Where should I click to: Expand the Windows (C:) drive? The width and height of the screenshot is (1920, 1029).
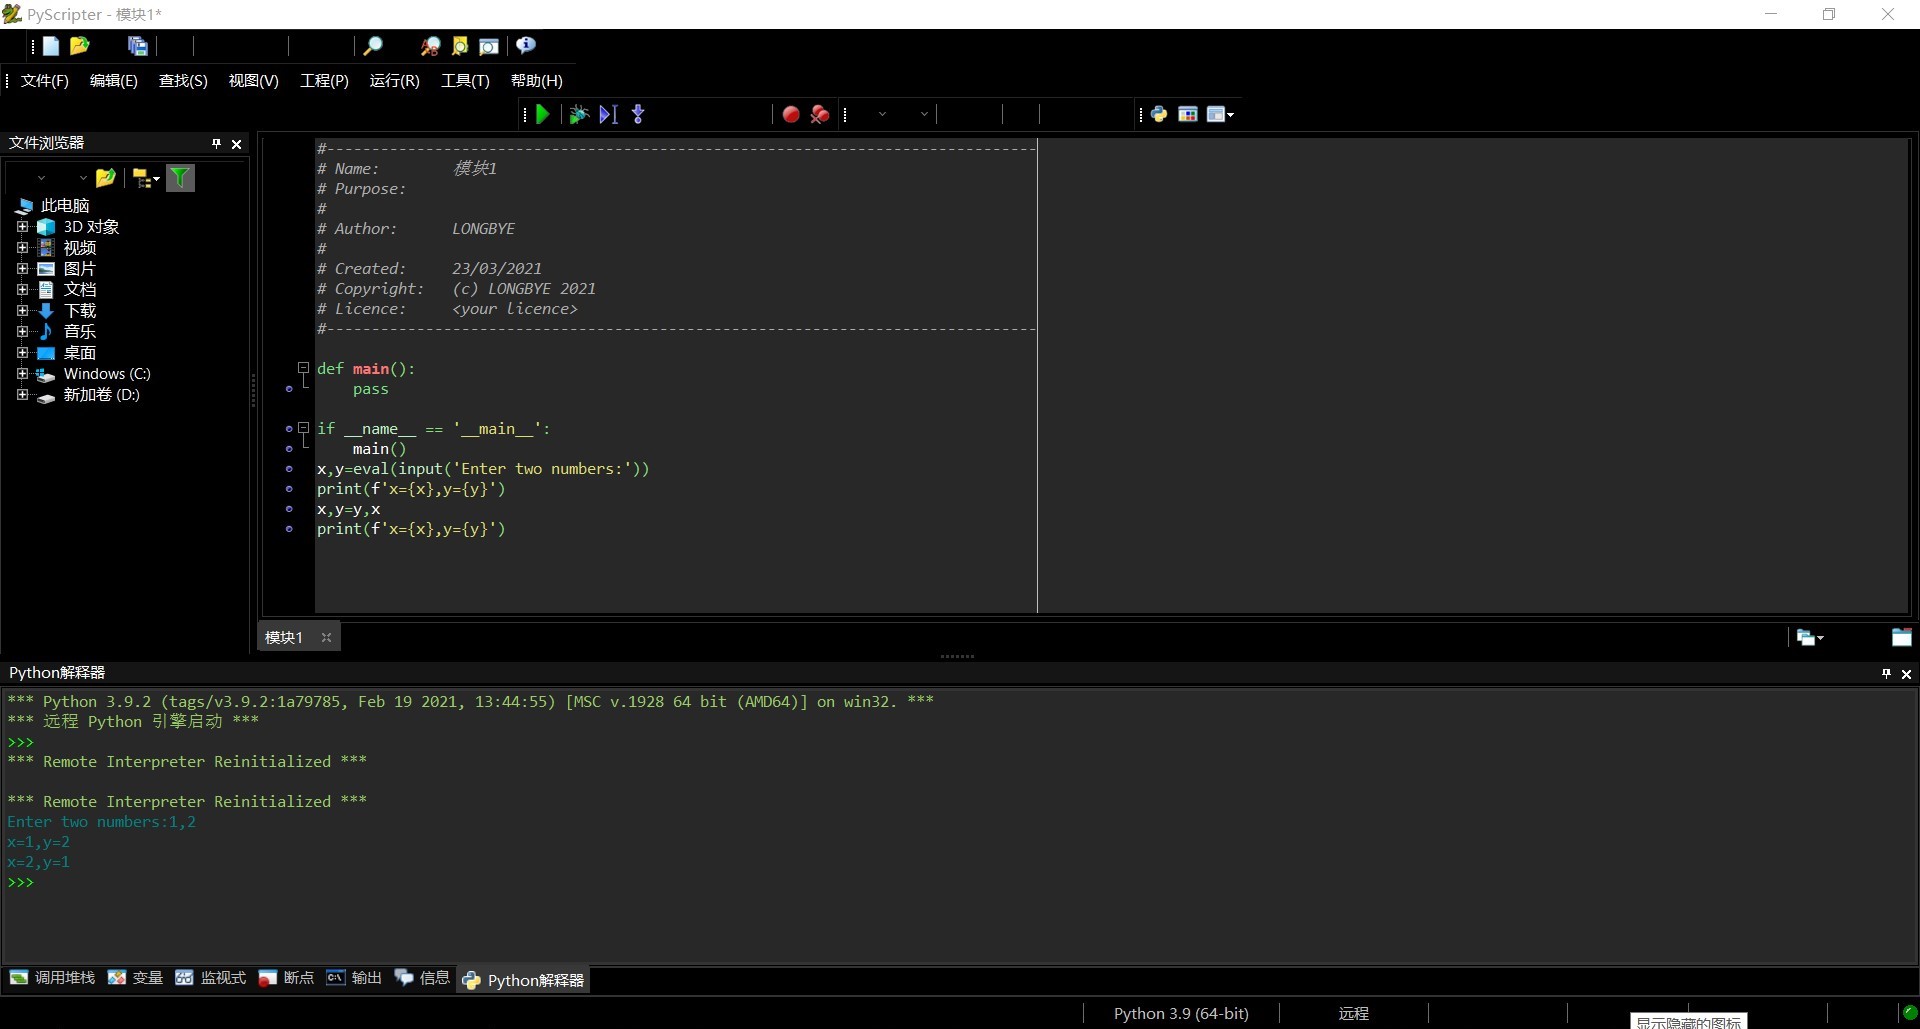[23, 374]
